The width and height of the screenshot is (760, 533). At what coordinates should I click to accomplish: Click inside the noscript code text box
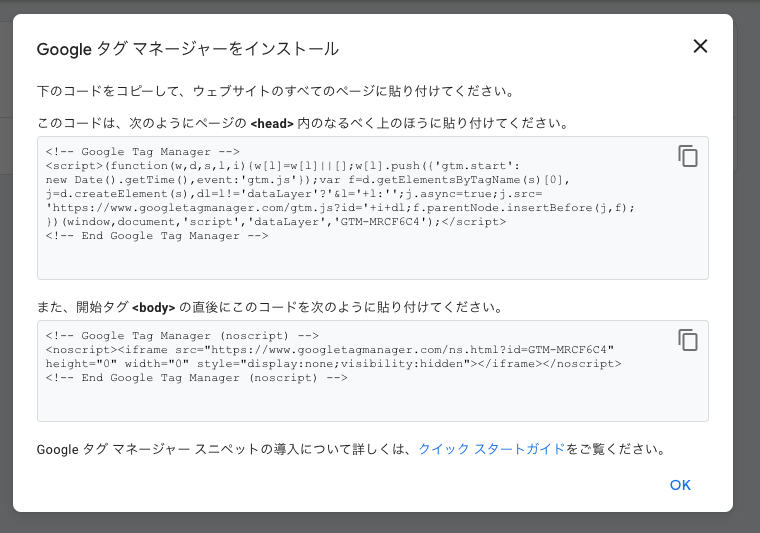coord(373,371)
